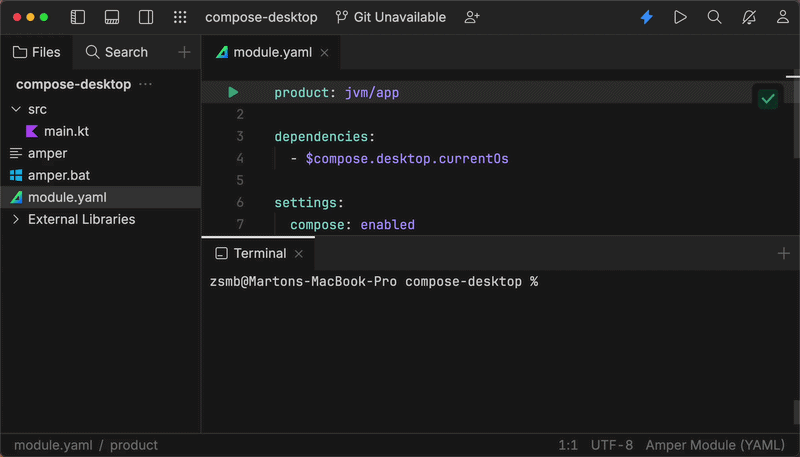Open the Git Unavailable branch widget
This screenshot has height=457, width=800.
pos(391,17)
